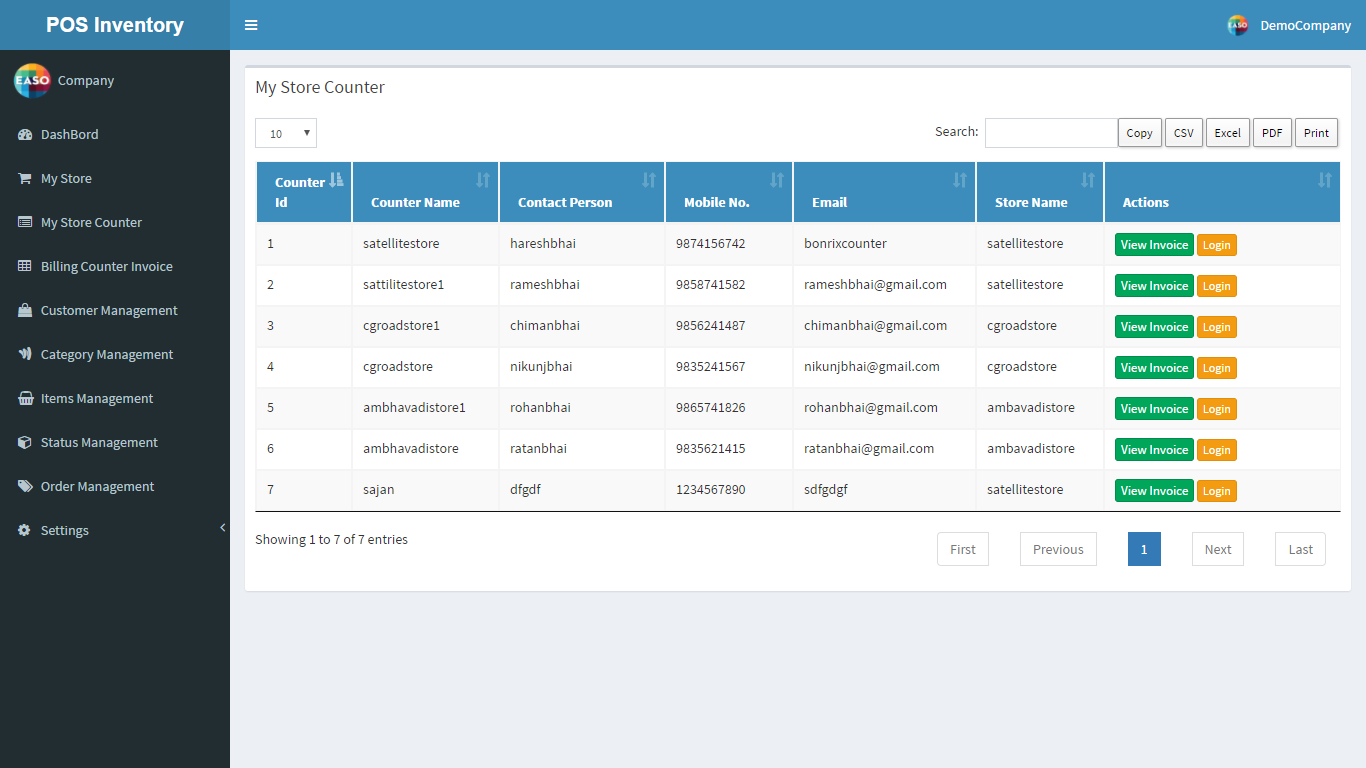
Task: Click the Status Management cube icon
Action: 25,442
